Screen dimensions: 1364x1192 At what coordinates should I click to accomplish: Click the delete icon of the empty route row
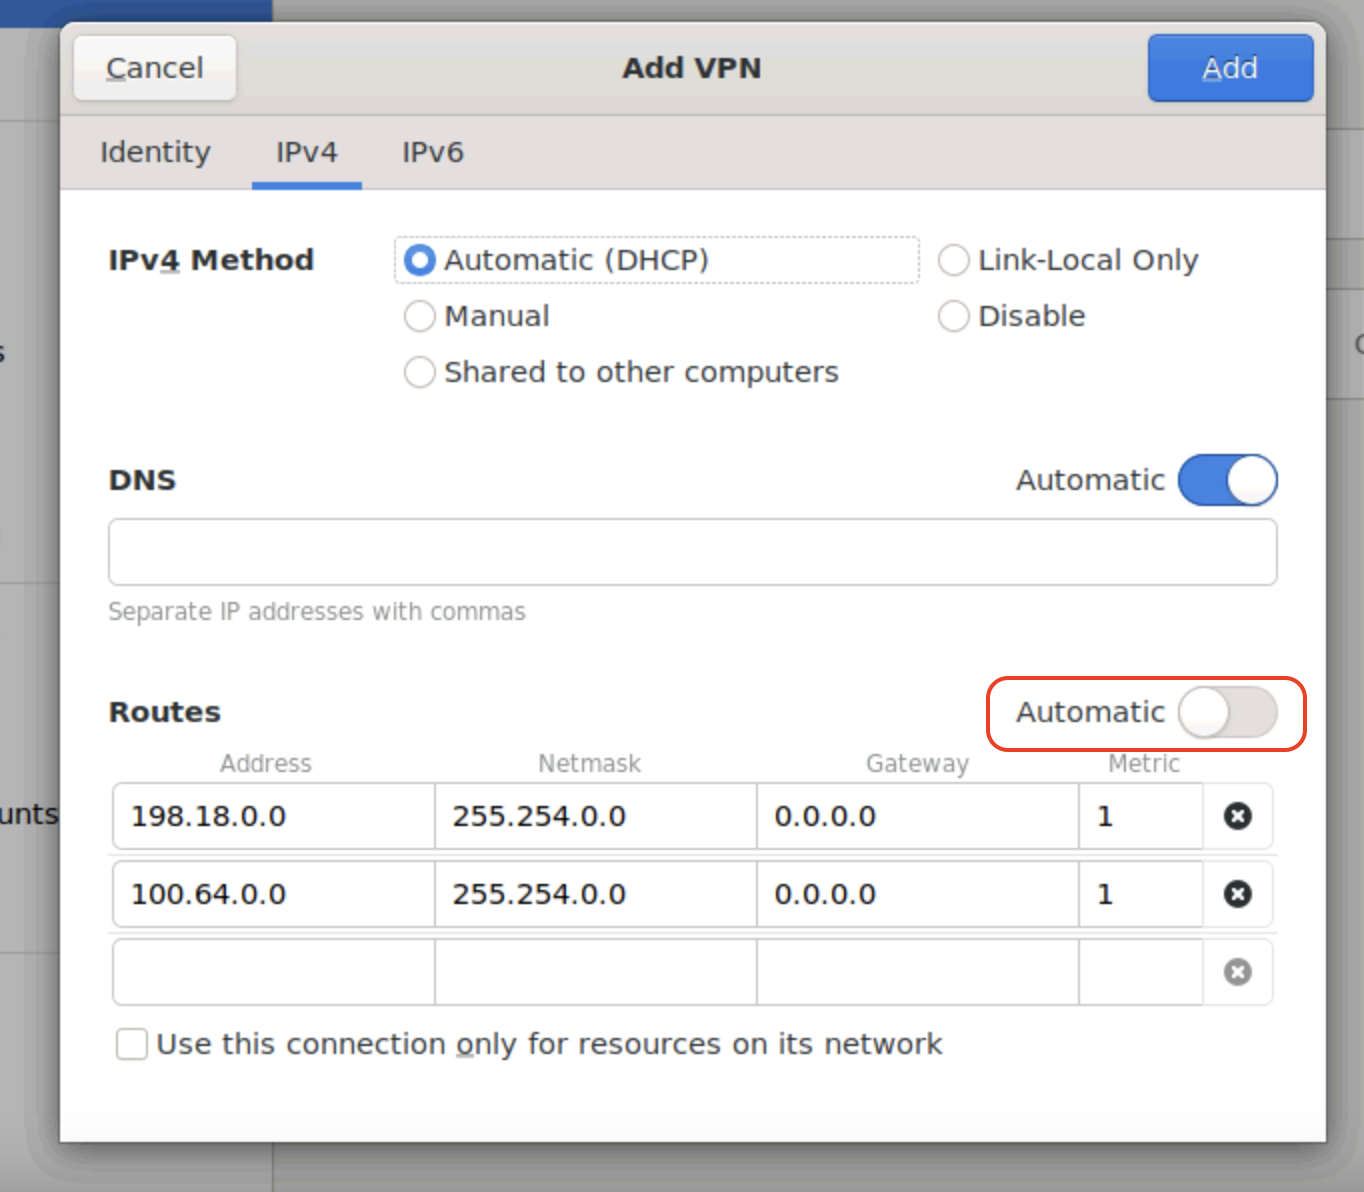click(x=1238, y=972)
